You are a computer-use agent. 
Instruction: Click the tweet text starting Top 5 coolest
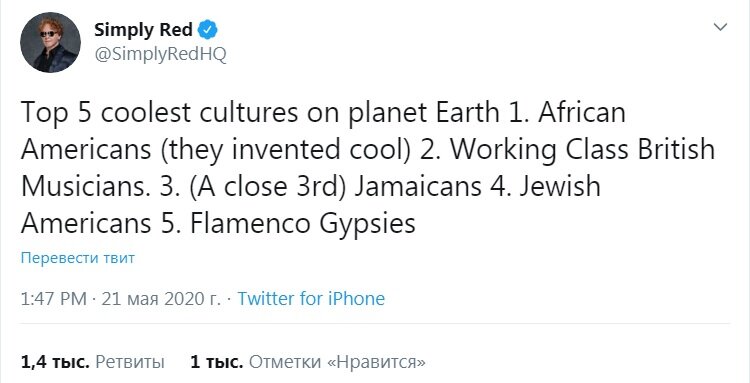(x=368, y=168)
